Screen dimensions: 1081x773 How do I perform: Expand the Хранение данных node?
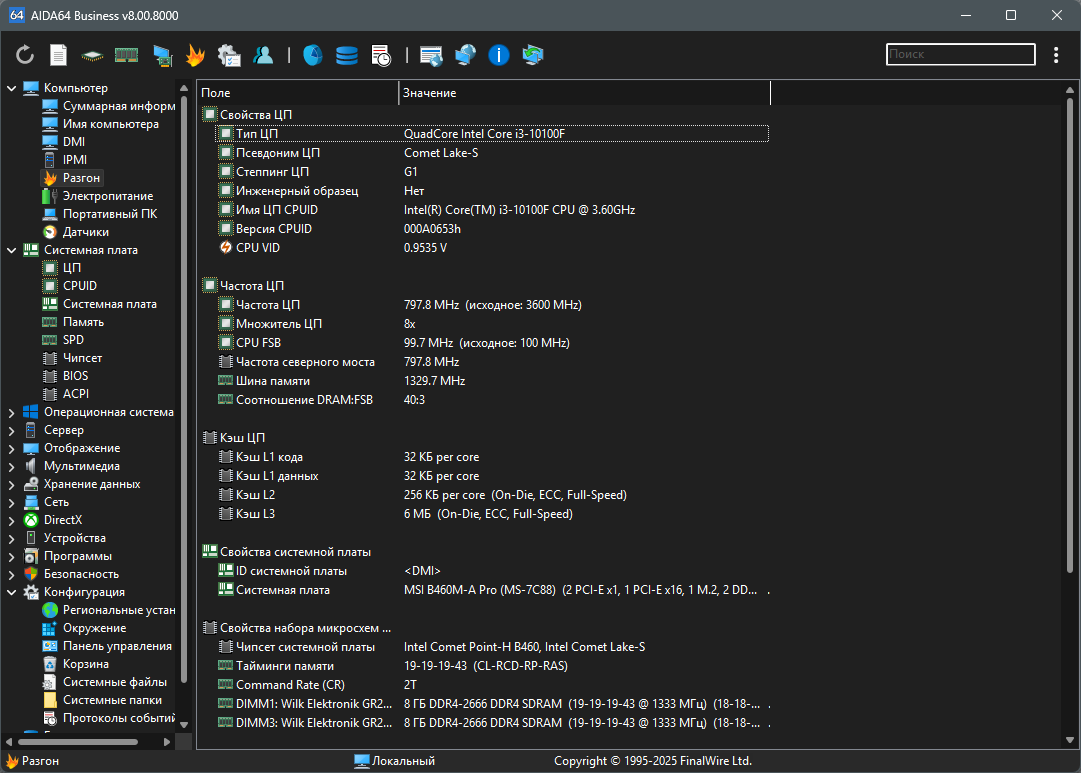point(11,484)
